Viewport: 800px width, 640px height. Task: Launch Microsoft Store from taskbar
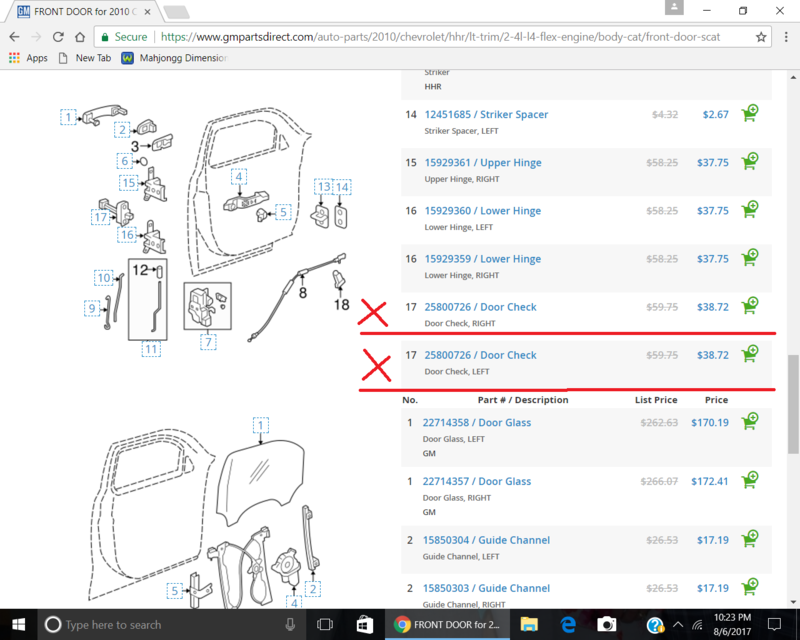[x=364, y=624]
